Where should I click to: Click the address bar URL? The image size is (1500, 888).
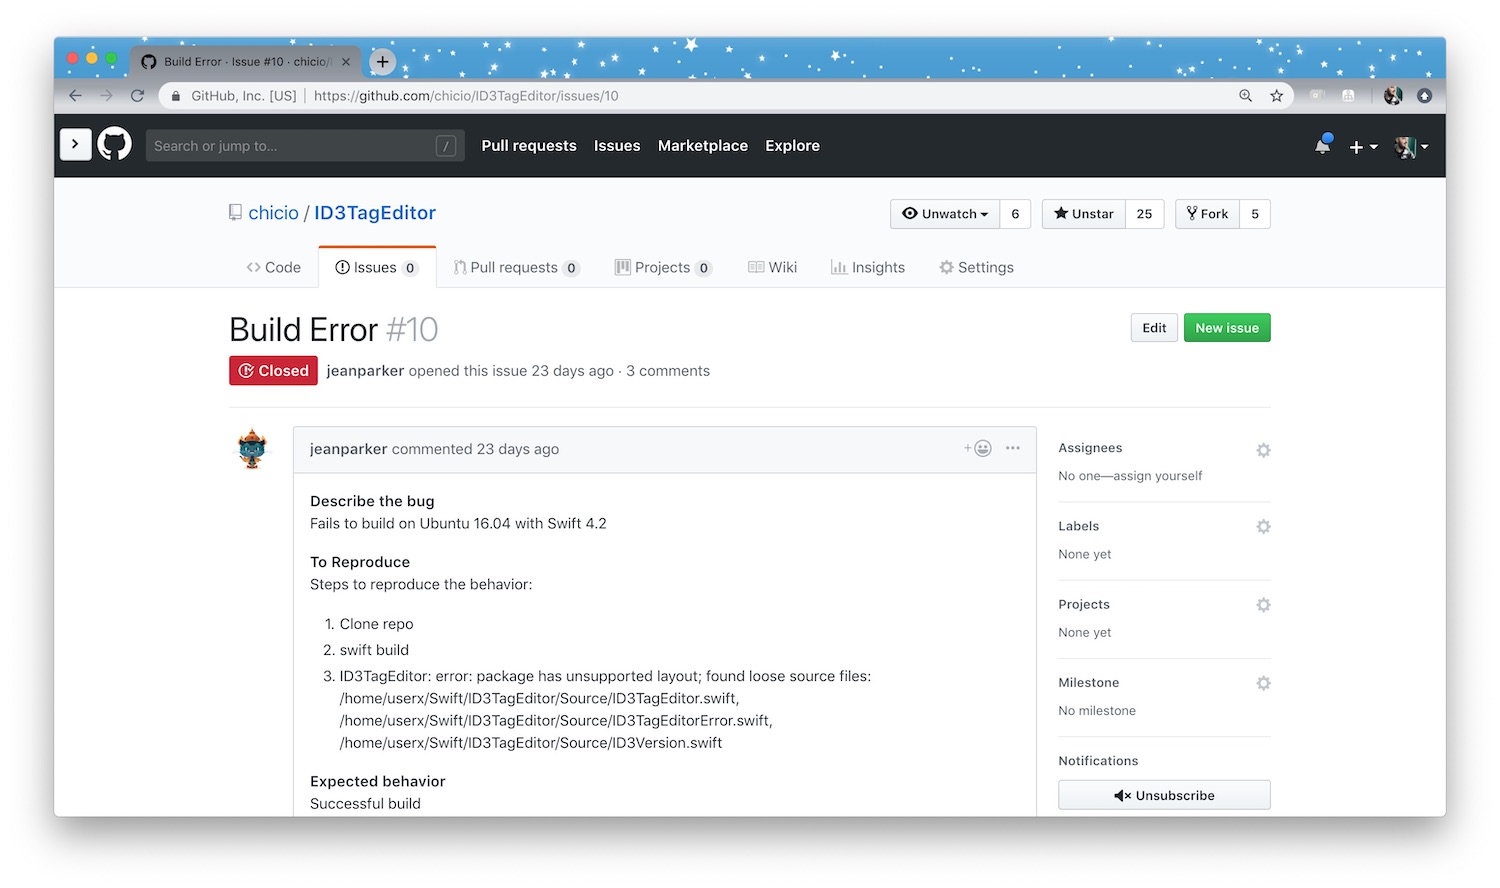click(466, 96)
